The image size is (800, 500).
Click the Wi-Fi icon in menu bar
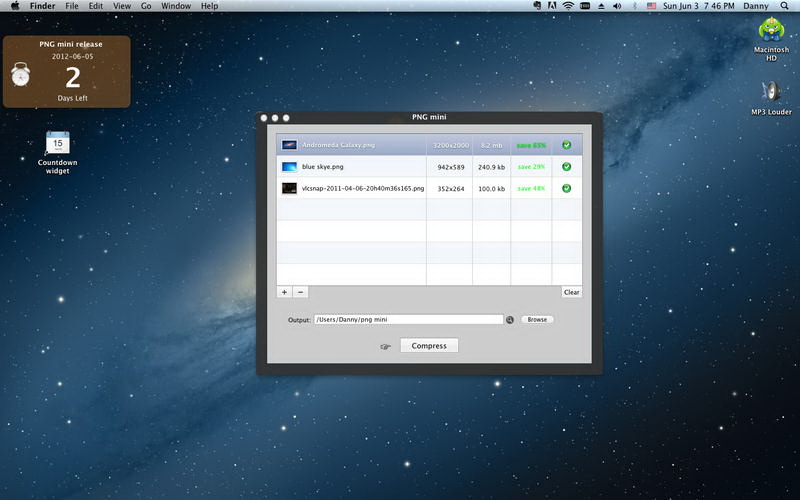568,6
